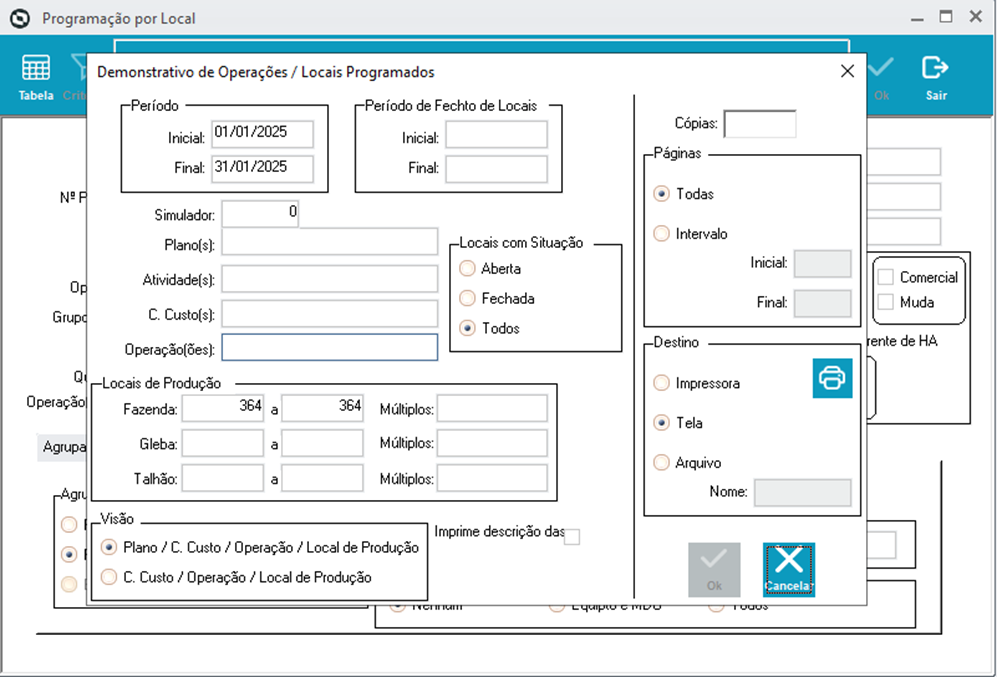Image resolution: width=997 pixels, height=677 pixels.
Task: Select Aberta under Locais com Situação
Action: tap(466, 268)
